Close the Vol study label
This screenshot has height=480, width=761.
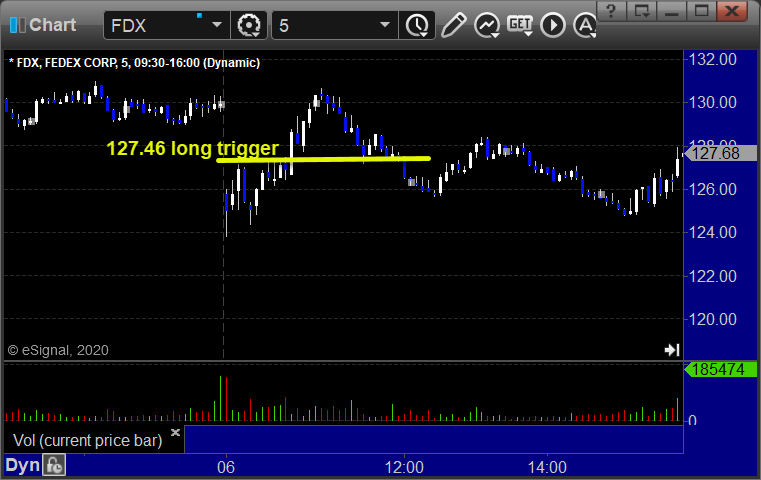click(175, 432)
